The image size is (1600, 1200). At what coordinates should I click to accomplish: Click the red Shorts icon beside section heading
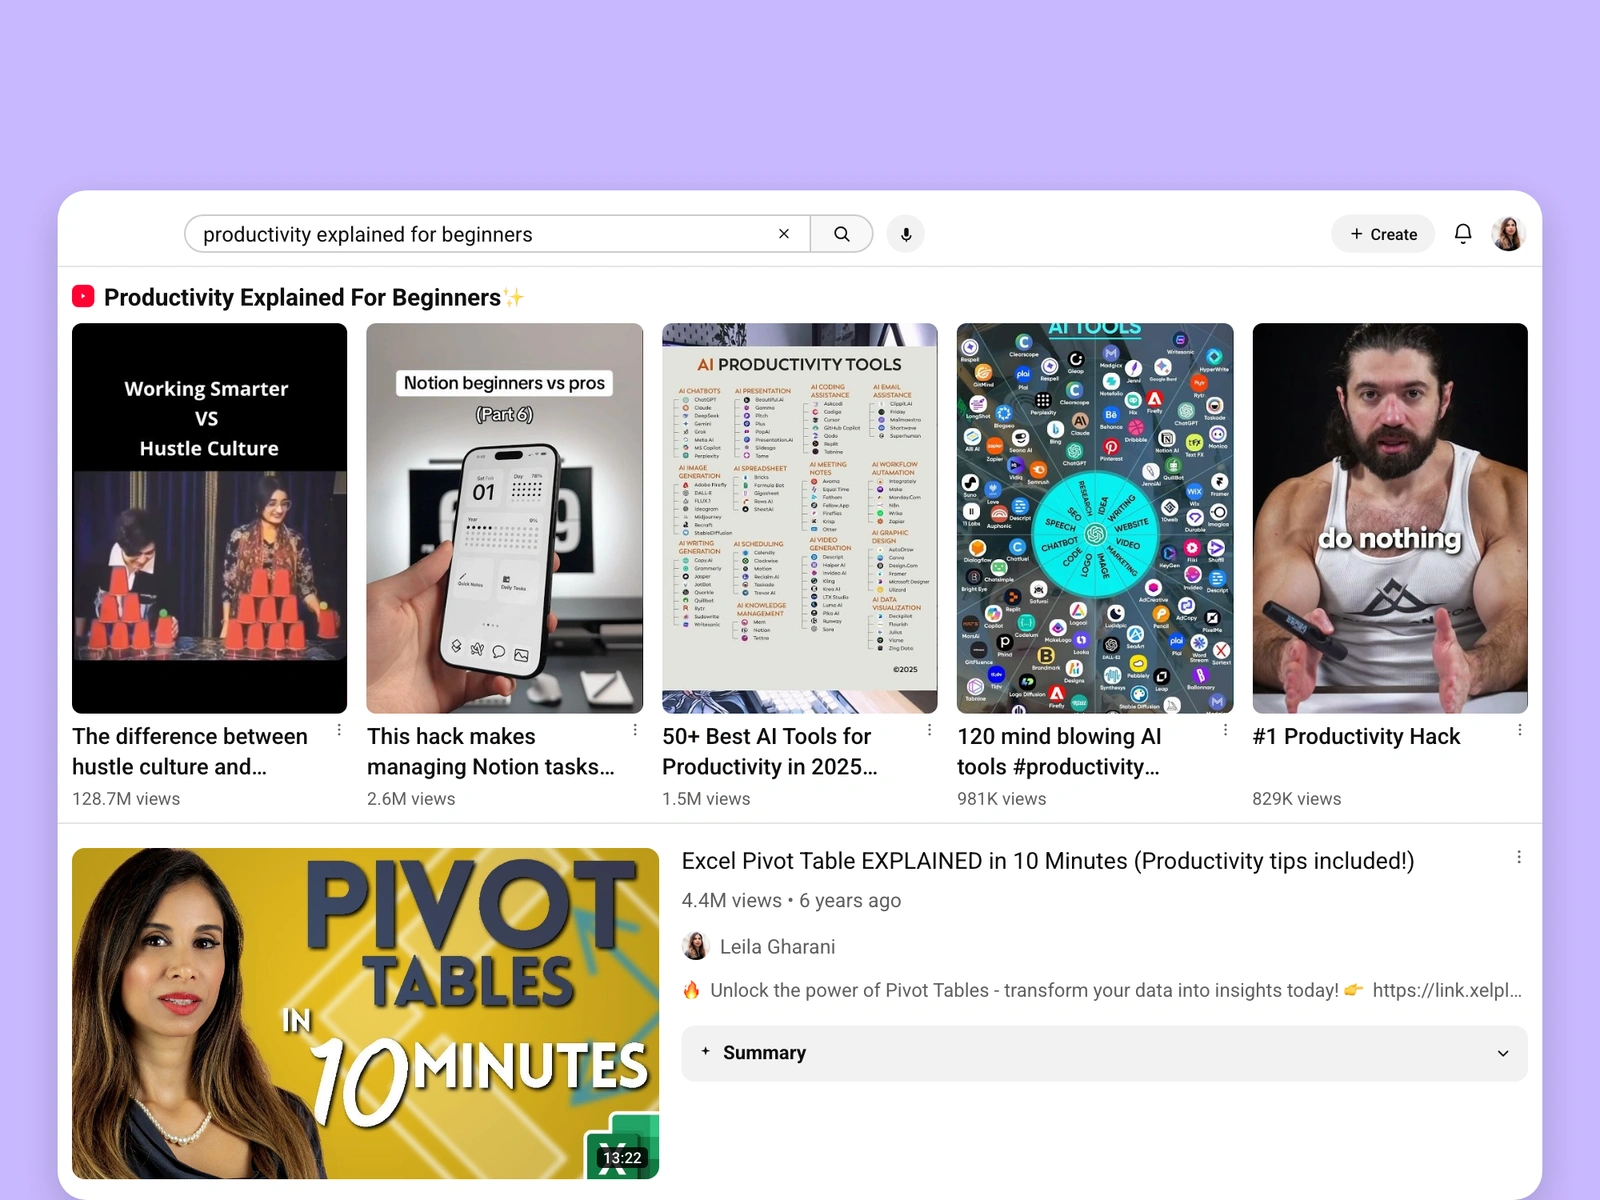(x=83, y=296)
